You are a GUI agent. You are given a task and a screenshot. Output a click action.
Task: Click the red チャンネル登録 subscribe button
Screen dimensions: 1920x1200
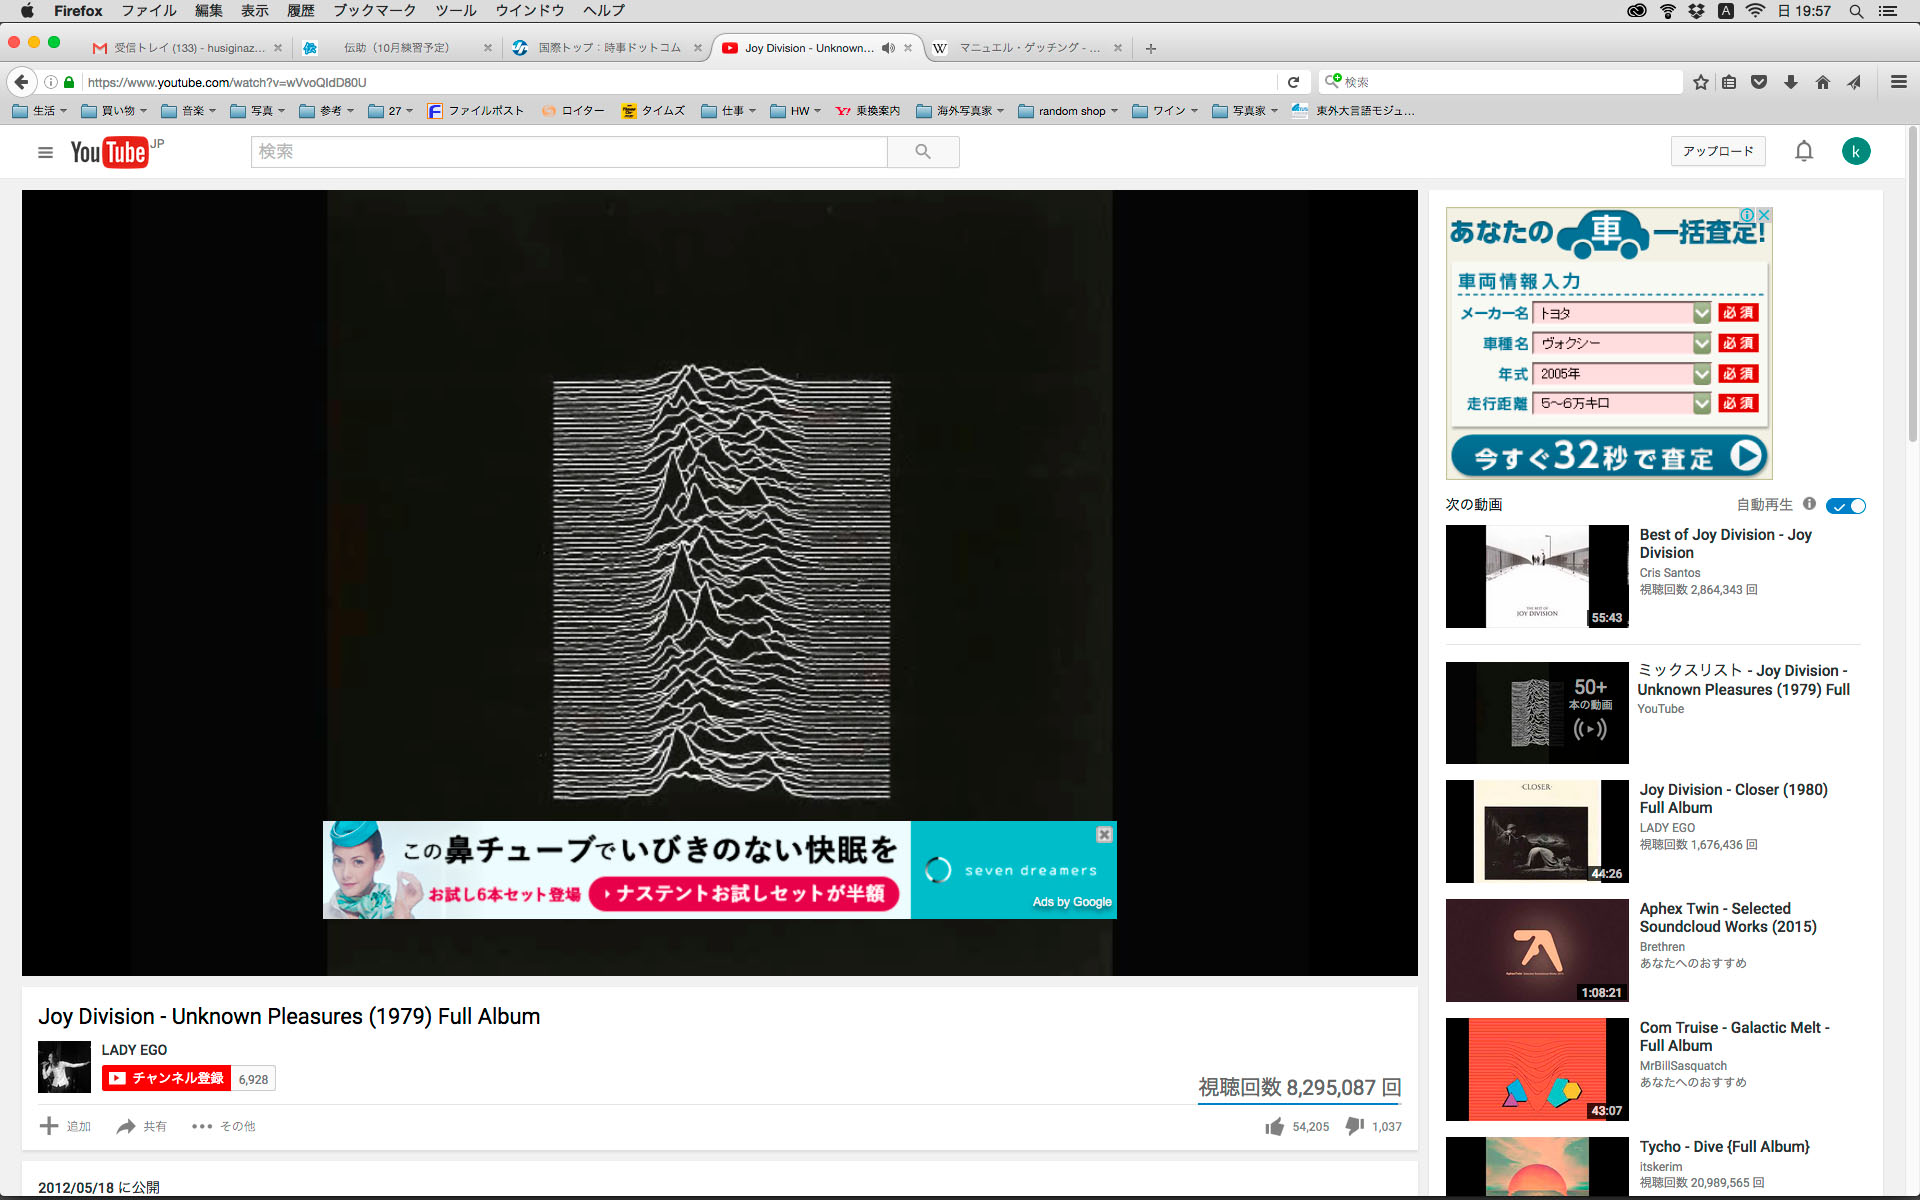click(167, 1078)
